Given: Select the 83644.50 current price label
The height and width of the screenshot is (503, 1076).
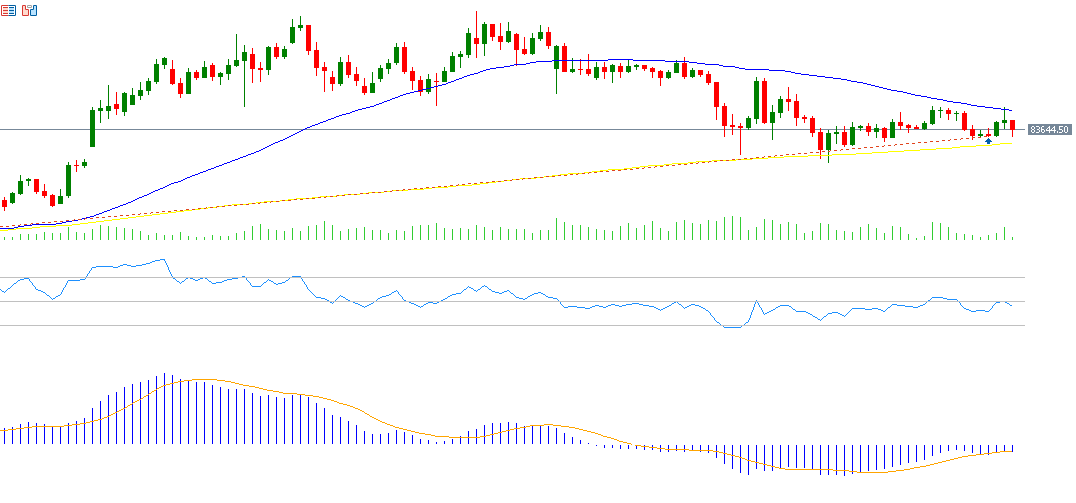Looking at the screenshot, I should click(x=1049, y=130).
